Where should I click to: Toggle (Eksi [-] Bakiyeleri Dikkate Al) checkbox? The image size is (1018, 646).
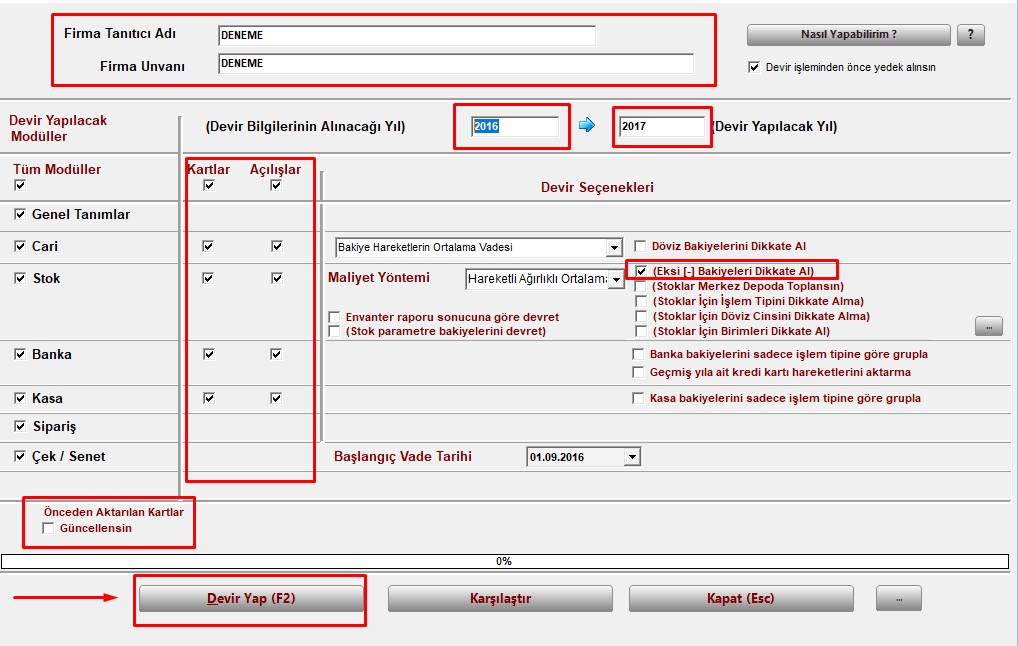pyautogui.click(x=641, y=271)
